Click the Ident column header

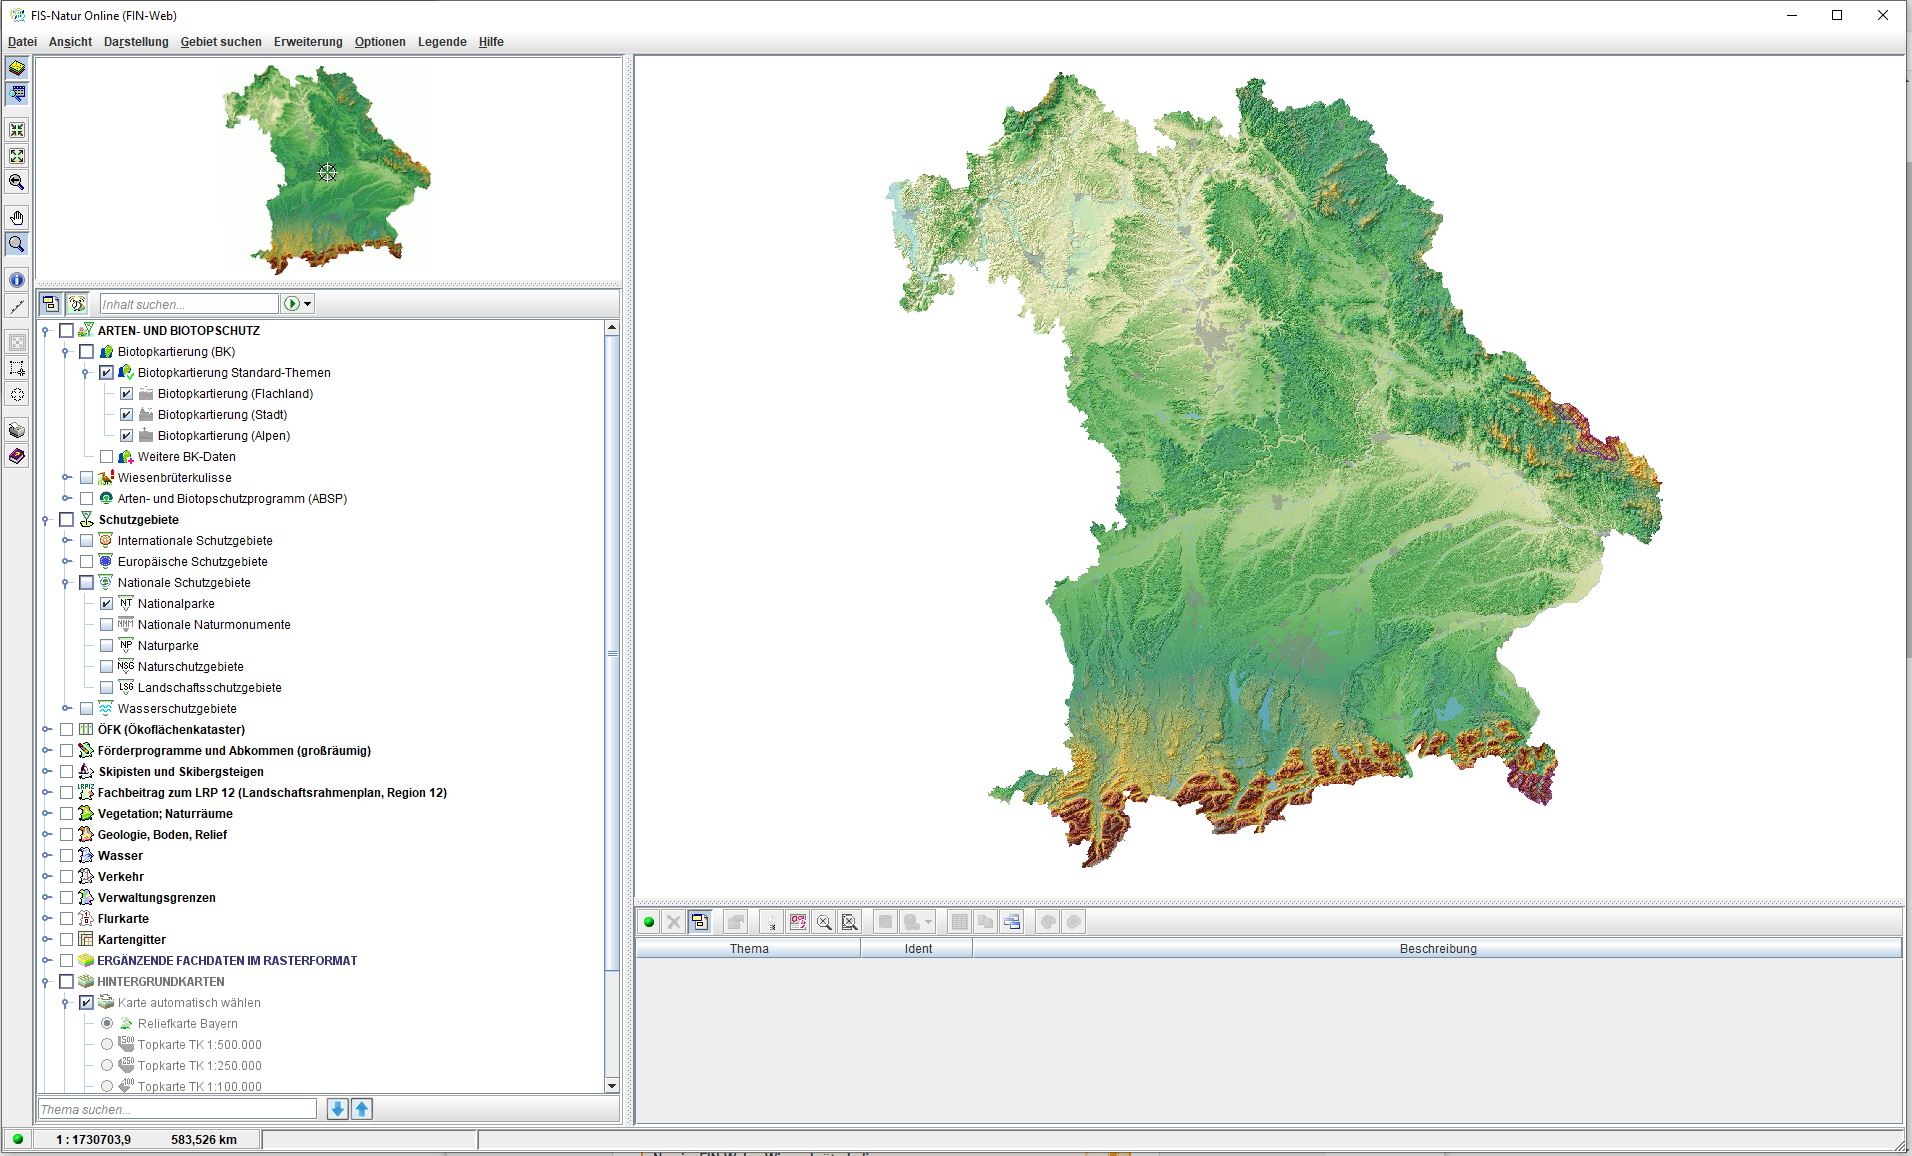click(x=918, y=949)
